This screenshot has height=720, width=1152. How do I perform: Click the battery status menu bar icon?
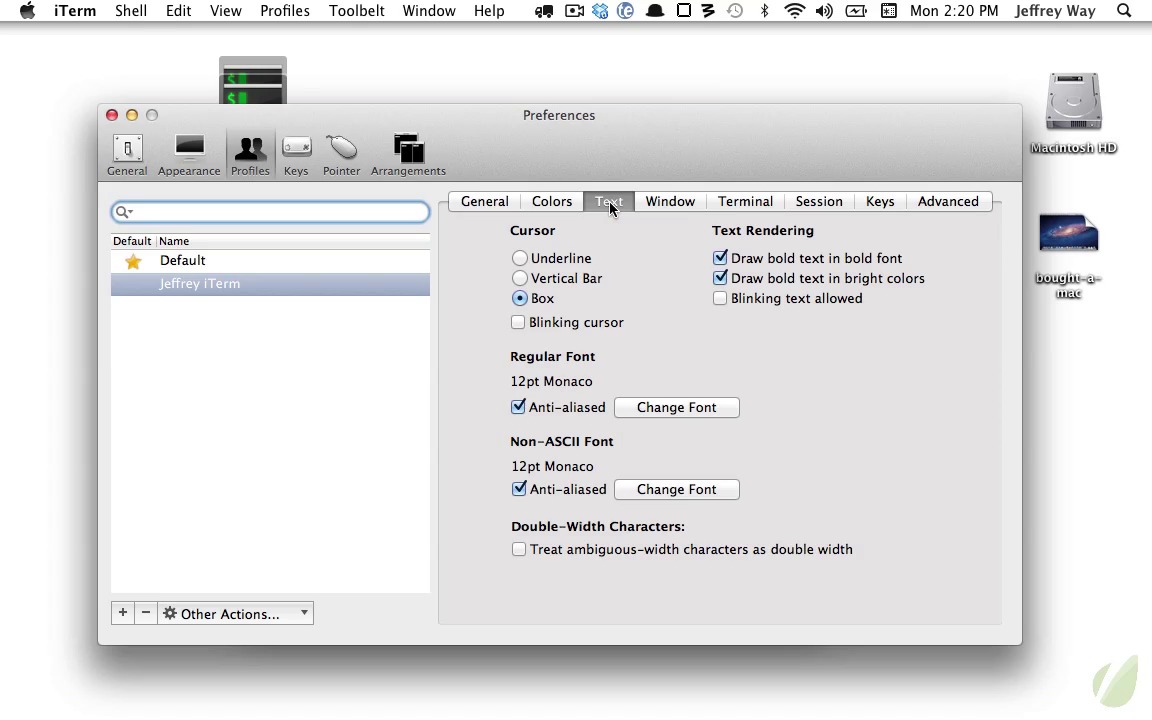pos(856,11)
